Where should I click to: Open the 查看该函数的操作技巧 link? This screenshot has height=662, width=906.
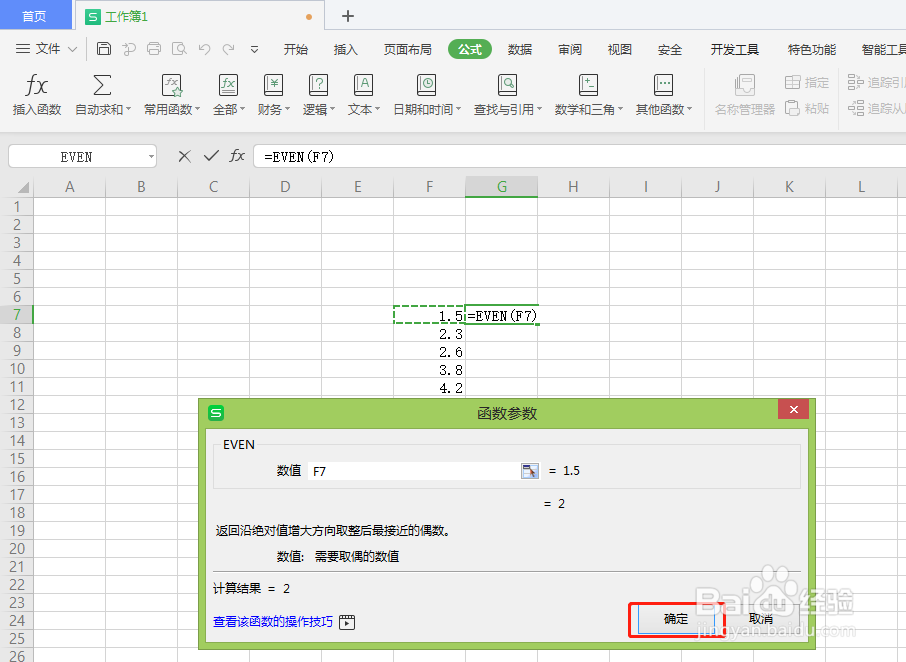point(273,622)
